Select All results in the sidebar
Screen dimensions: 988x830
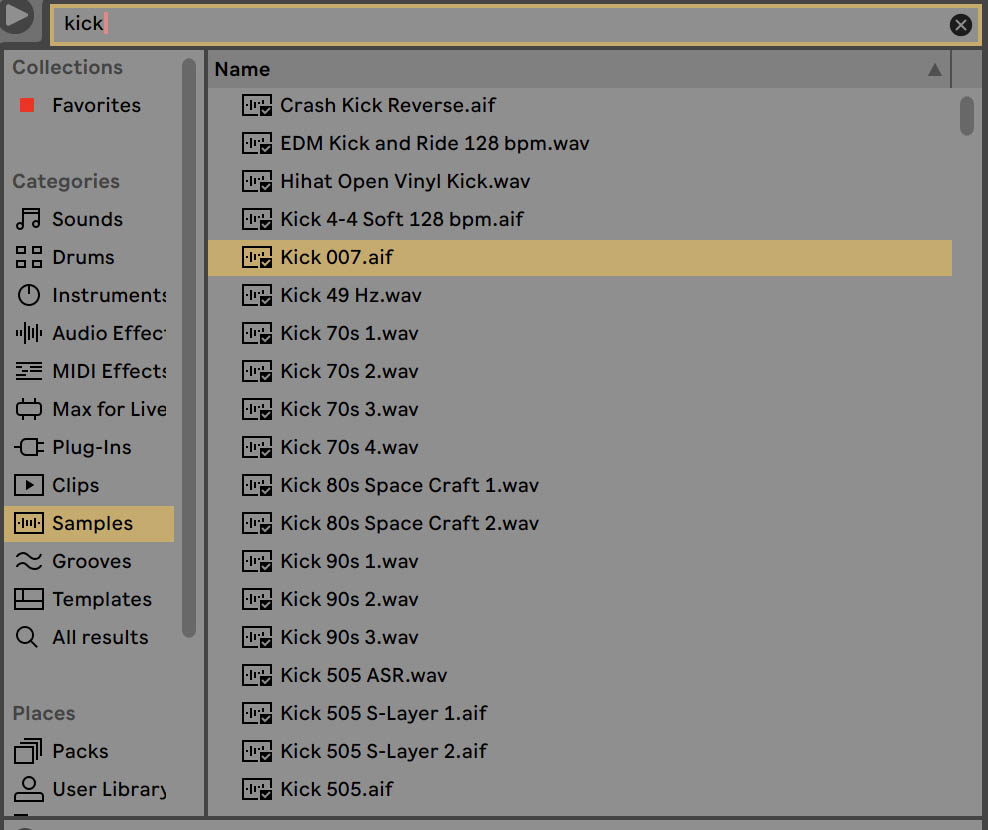pyautogui.click(x=100, y=637)
